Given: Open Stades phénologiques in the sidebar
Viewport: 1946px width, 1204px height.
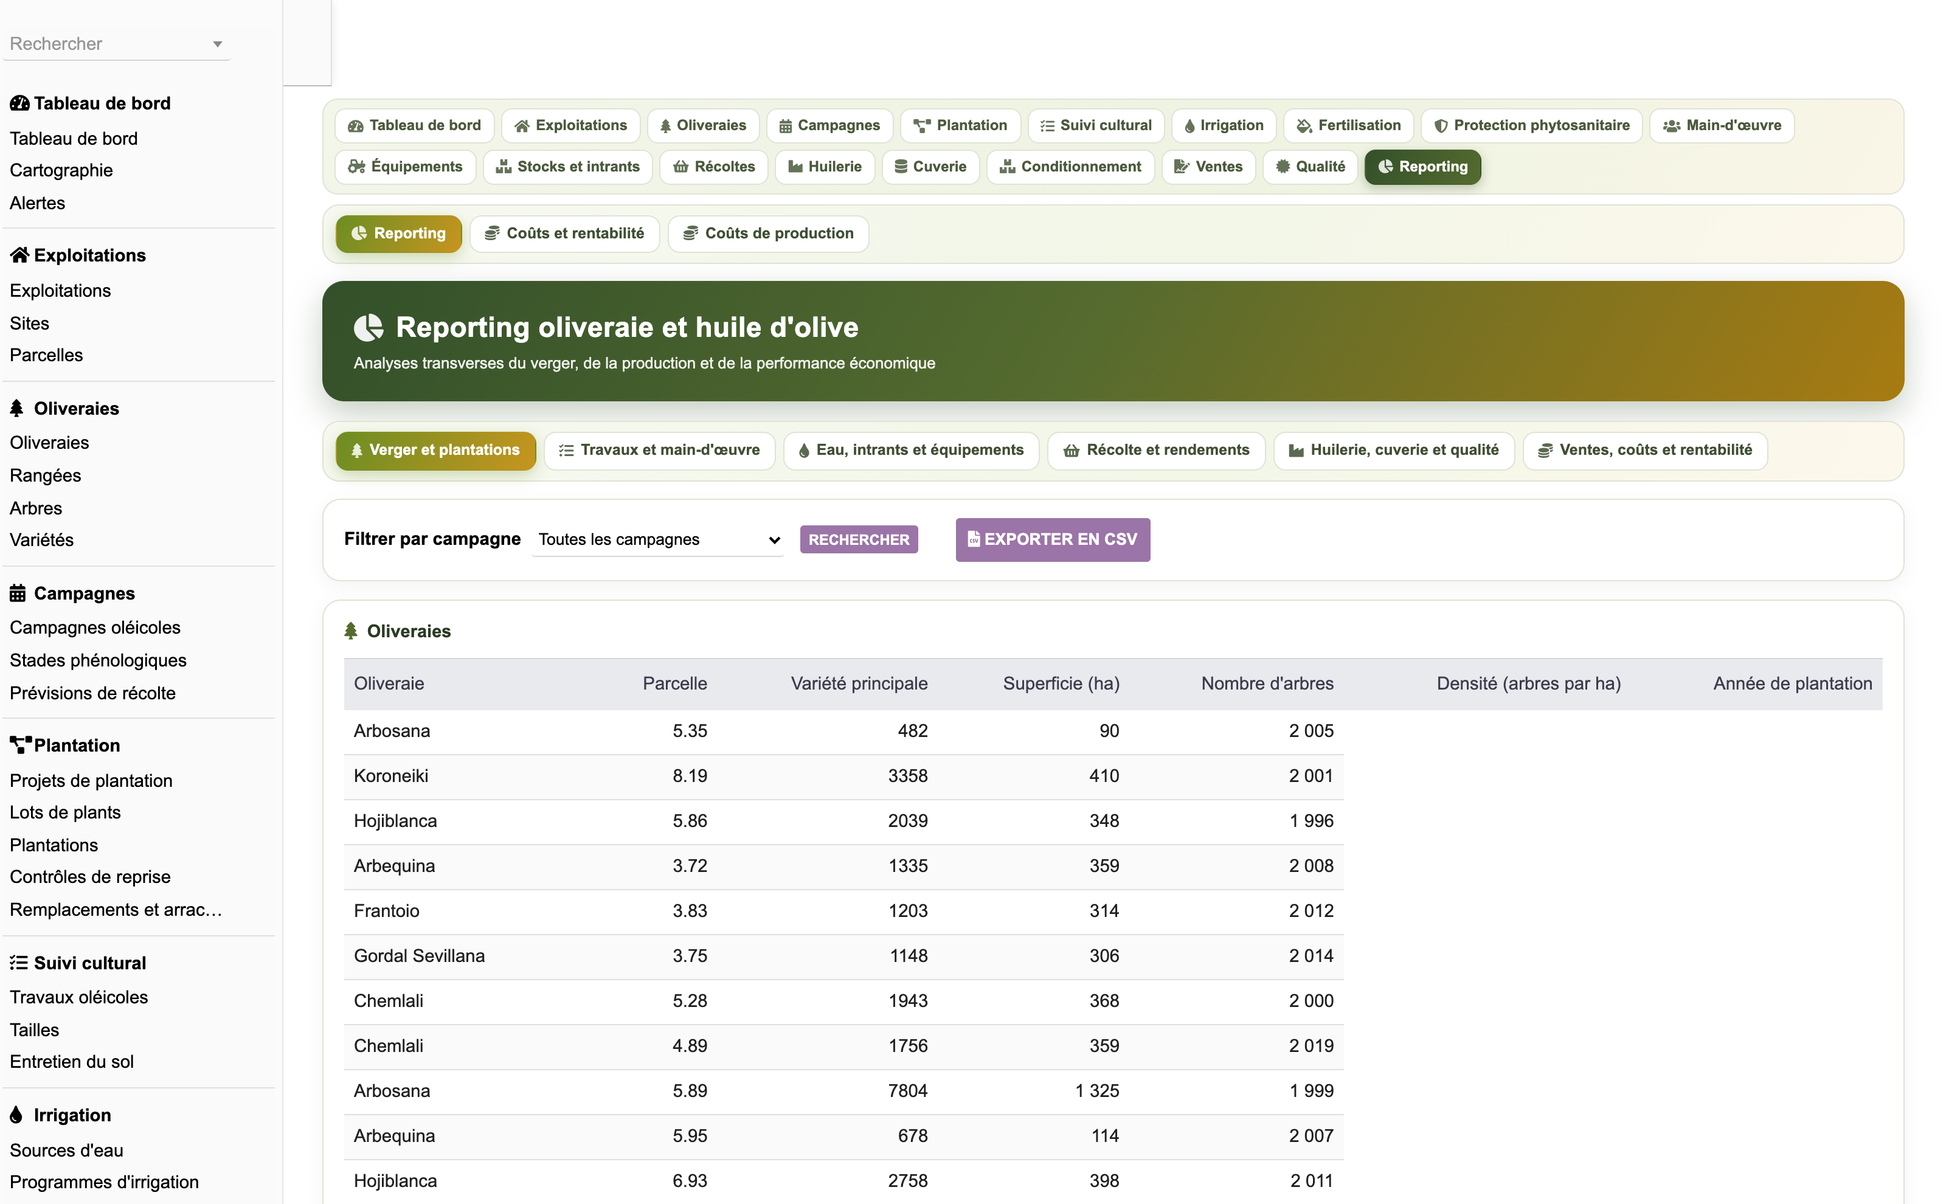Looking at the screenshot, I should [98, 660].
